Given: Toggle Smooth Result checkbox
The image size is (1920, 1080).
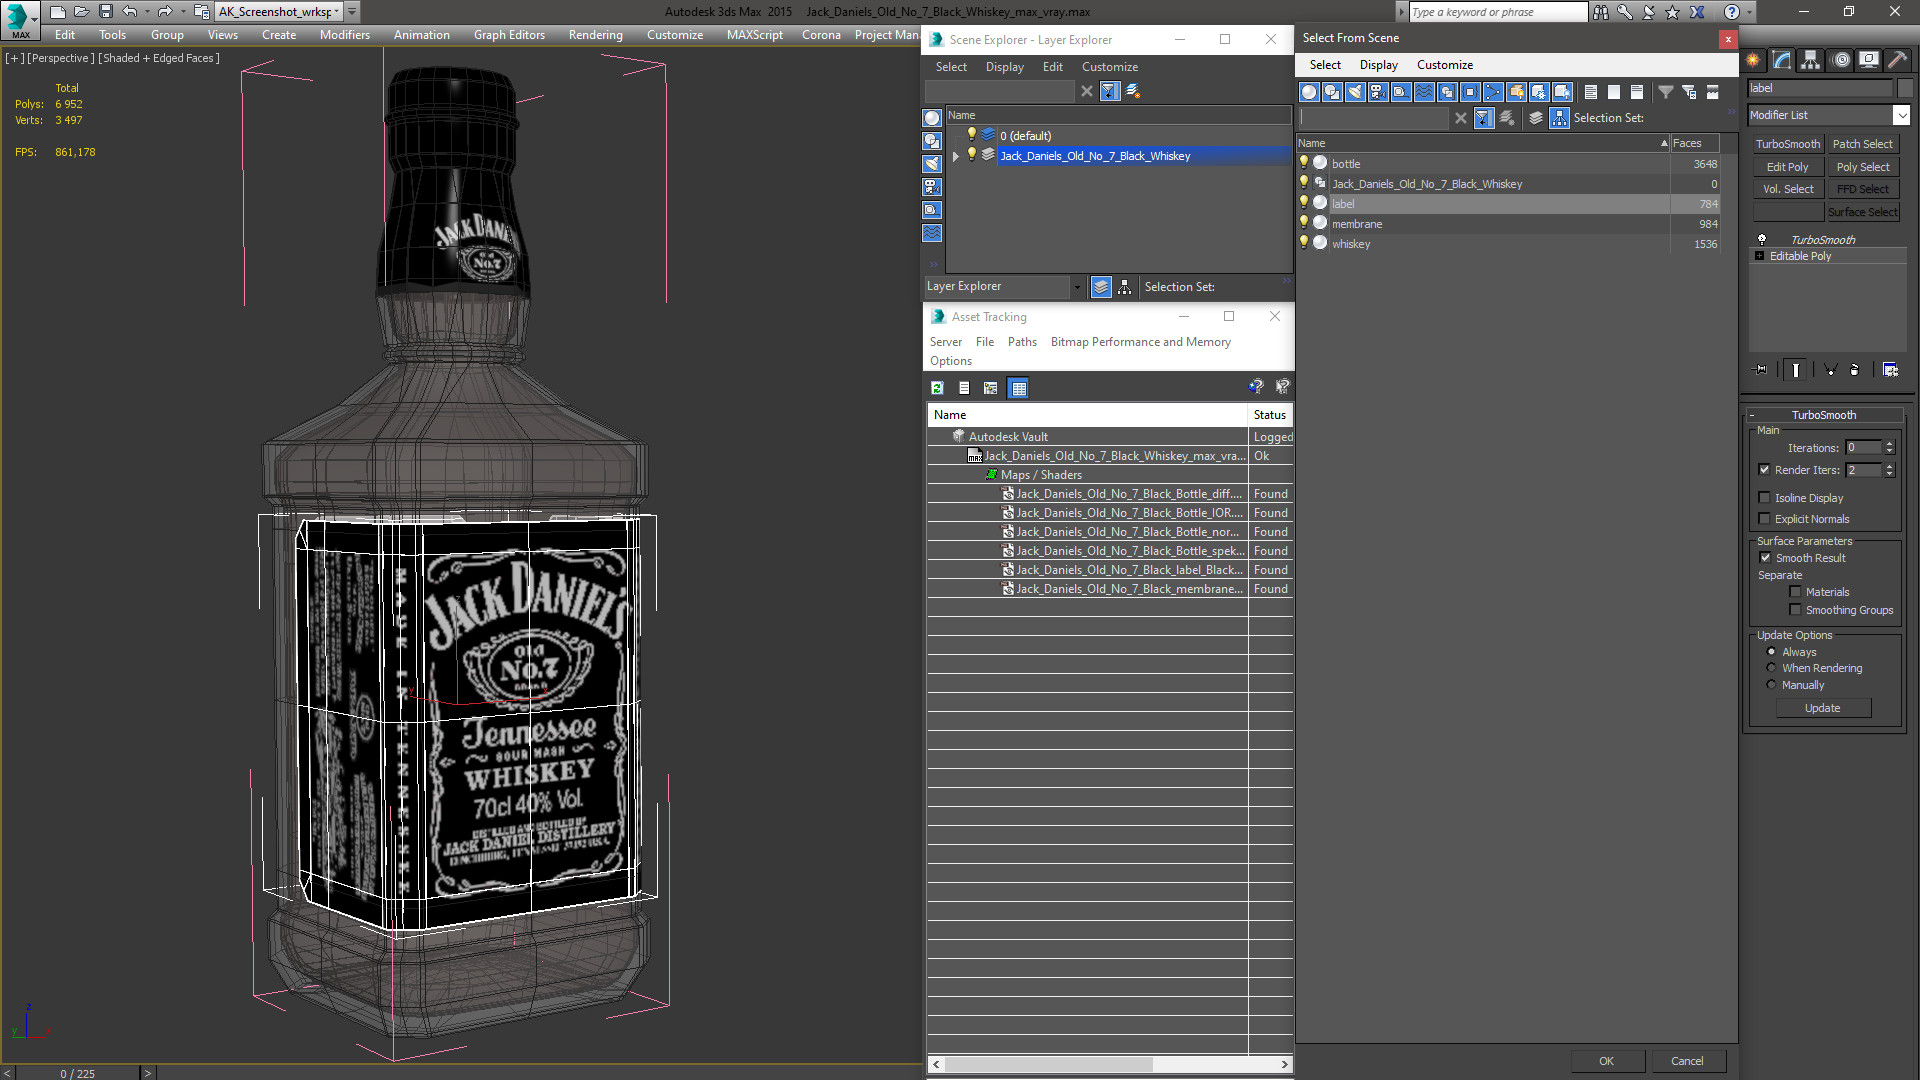Looking at the screenshot, I should pos(1765,558).
